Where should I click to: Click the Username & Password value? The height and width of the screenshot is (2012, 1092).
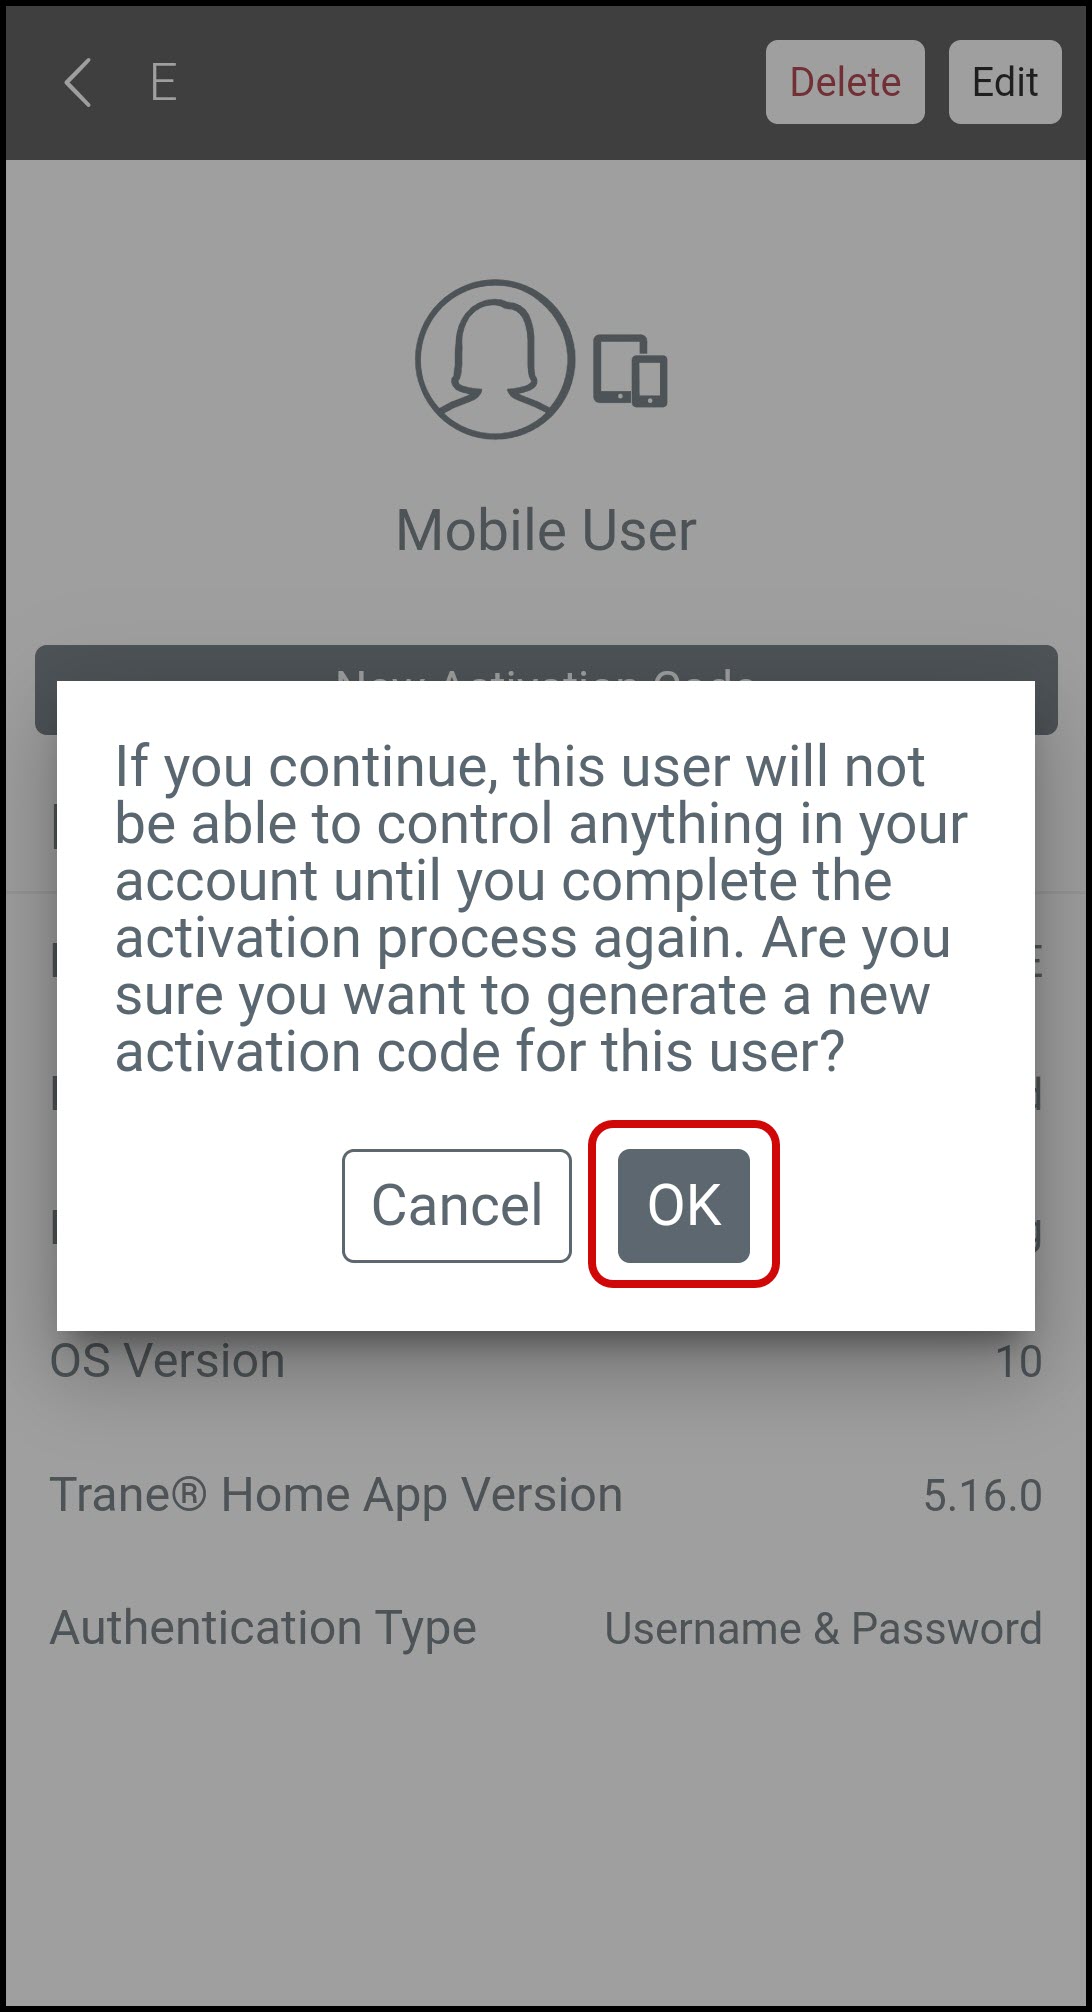[823, 1628]
